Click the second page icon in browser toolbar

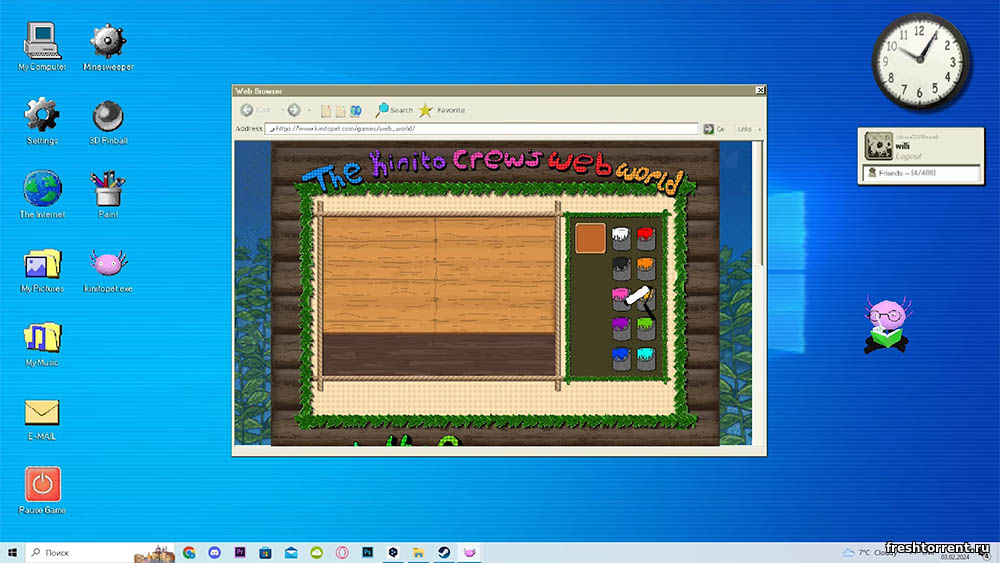[341, 111]
